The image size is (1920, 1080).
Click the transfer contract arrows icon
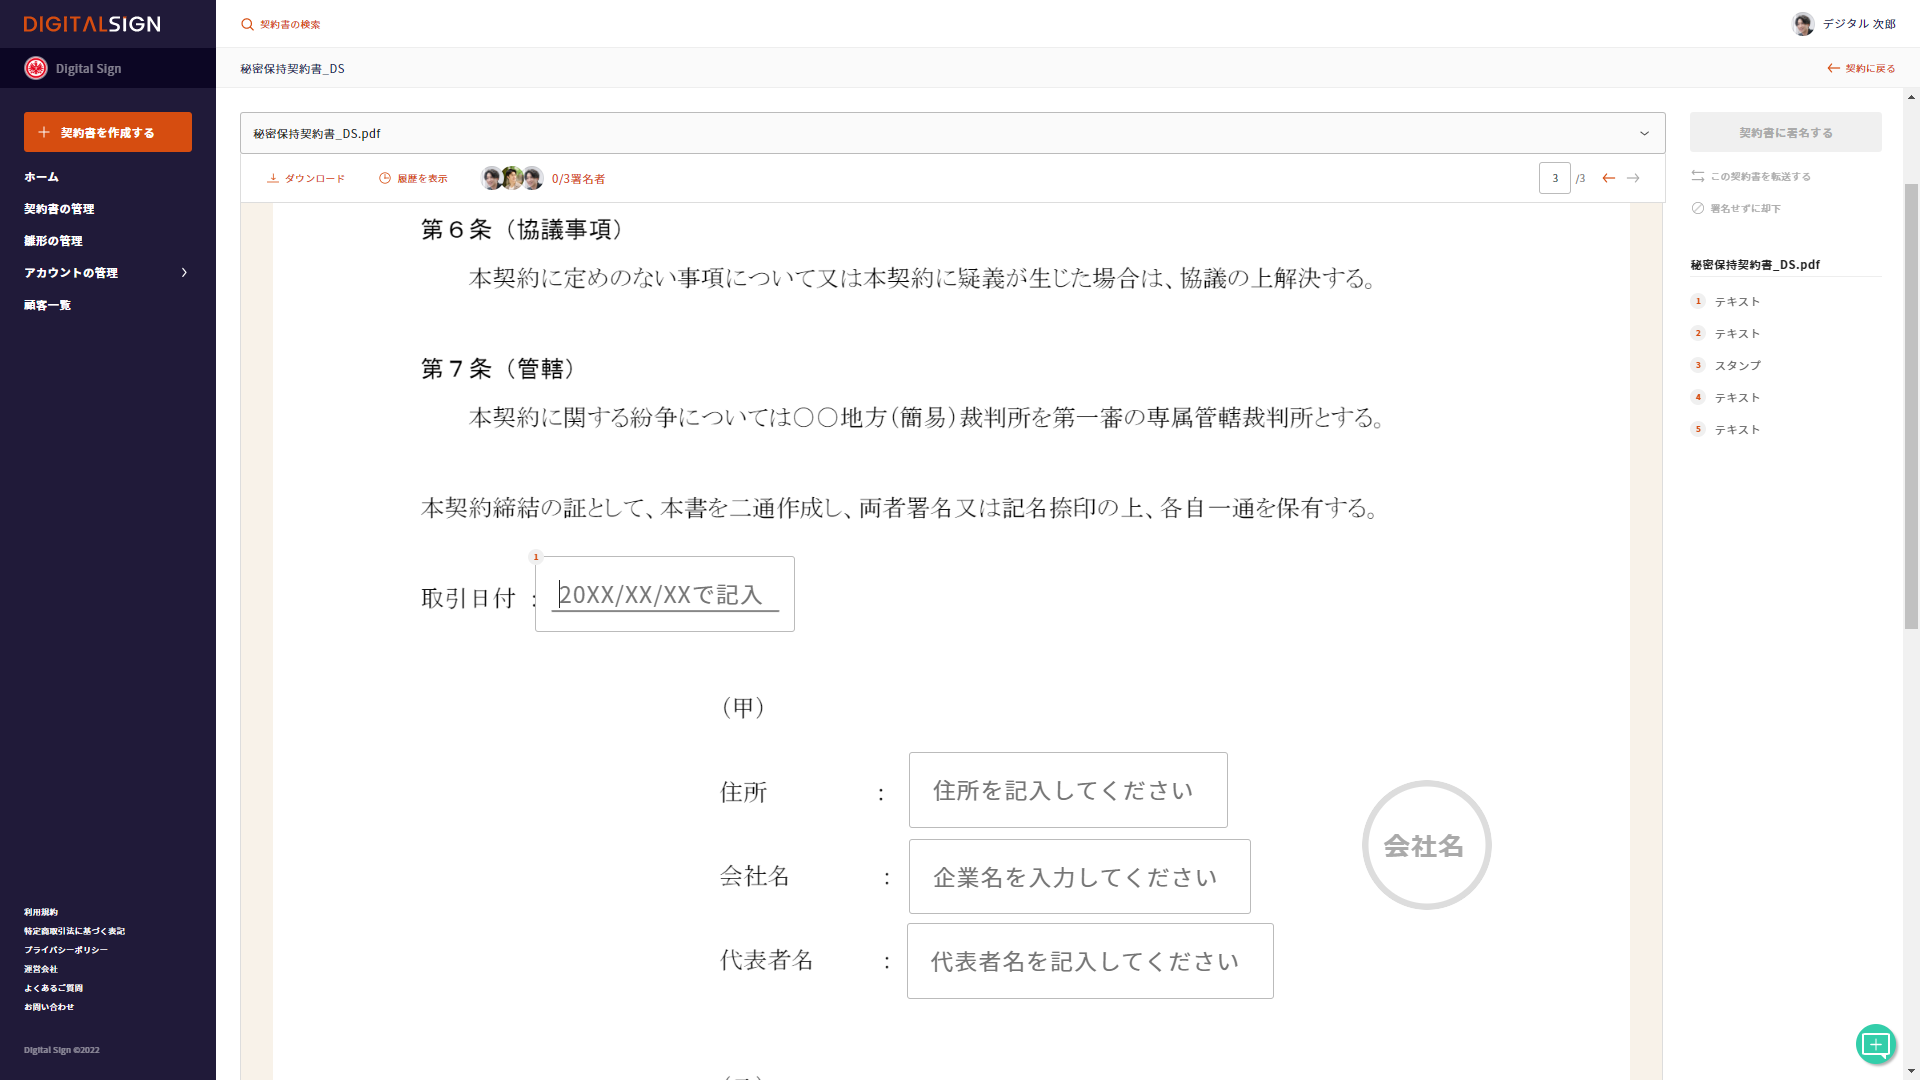pos(1698,176)
